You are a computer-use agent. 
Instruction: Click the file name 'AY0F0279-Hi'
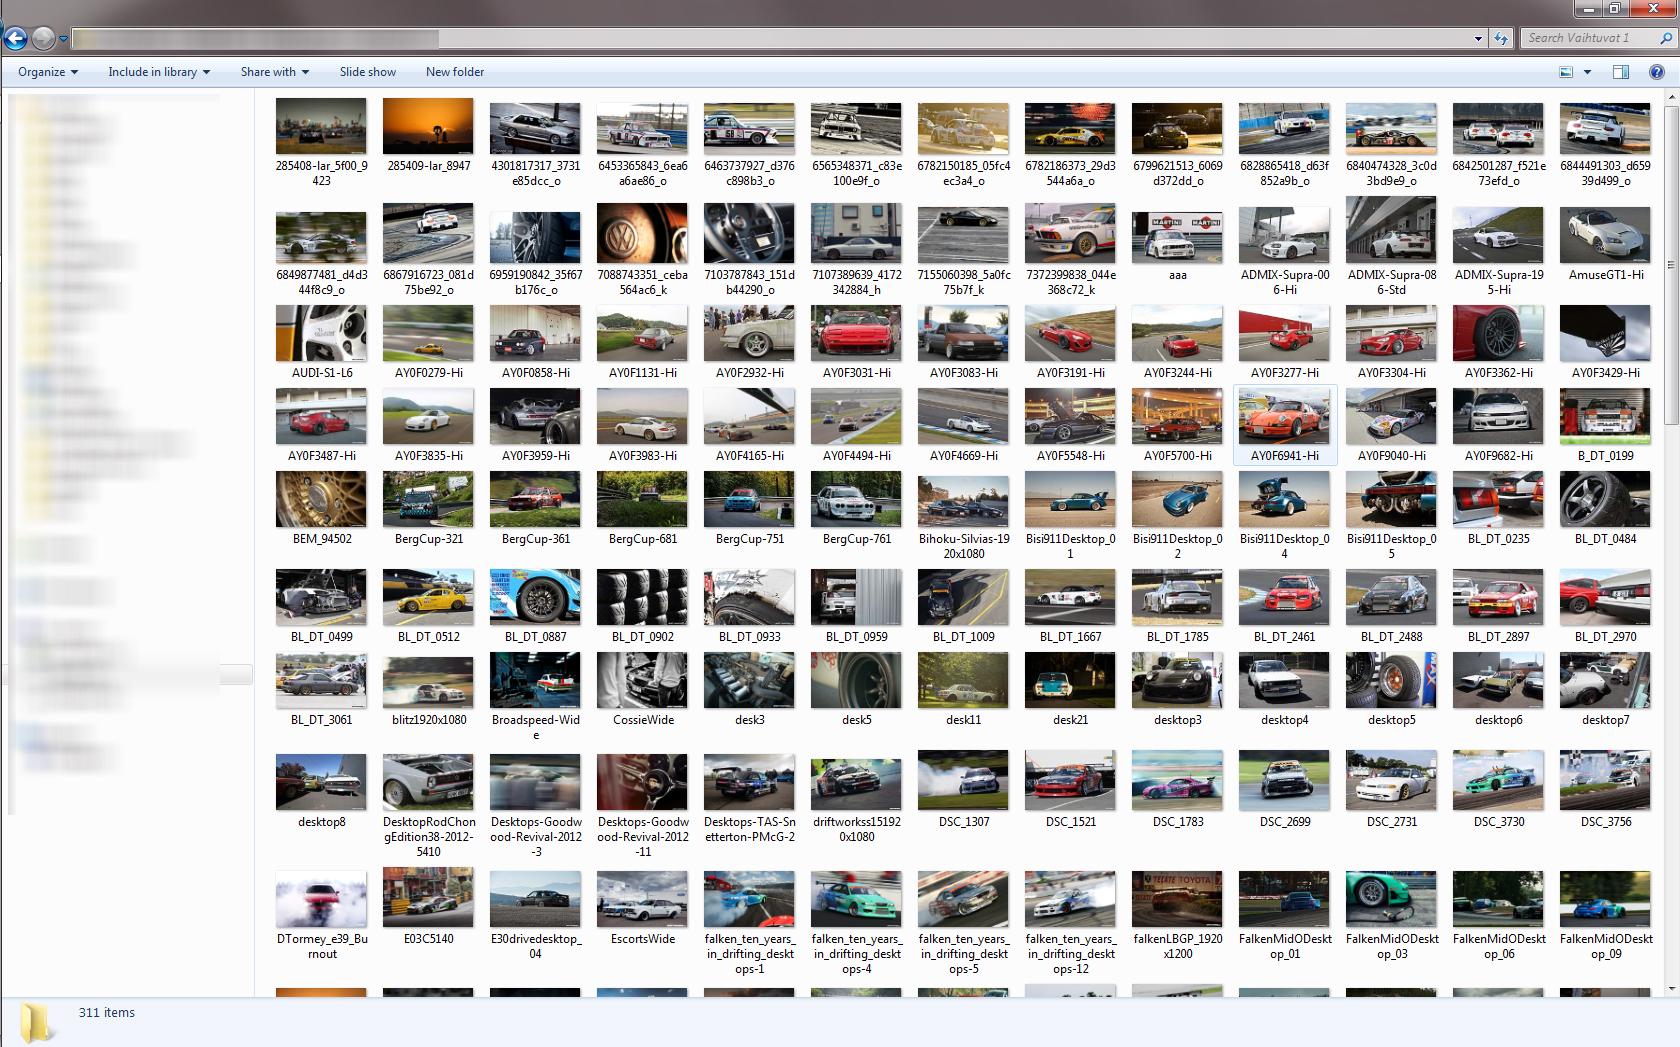[428, 373]
